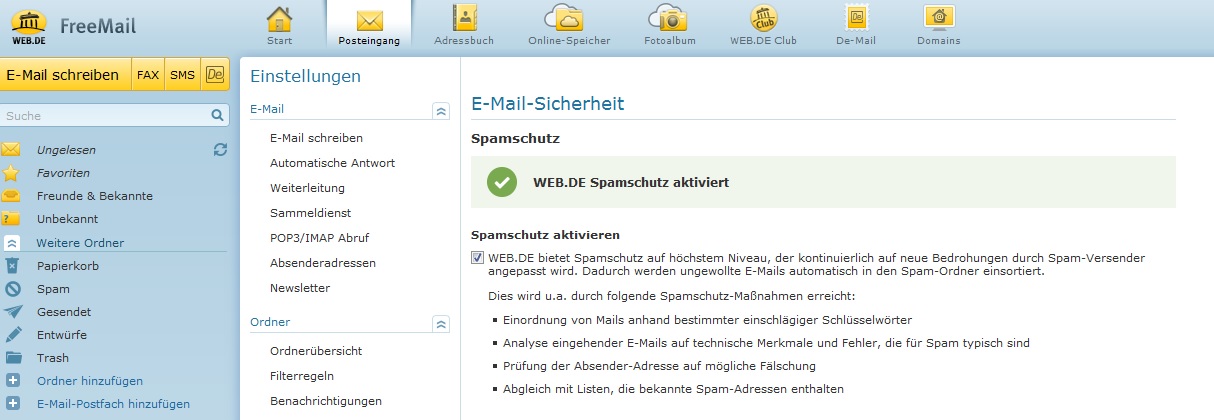
Task: Toggle the Spamschutz aktivieren checkbox
Action: point(477,257)
